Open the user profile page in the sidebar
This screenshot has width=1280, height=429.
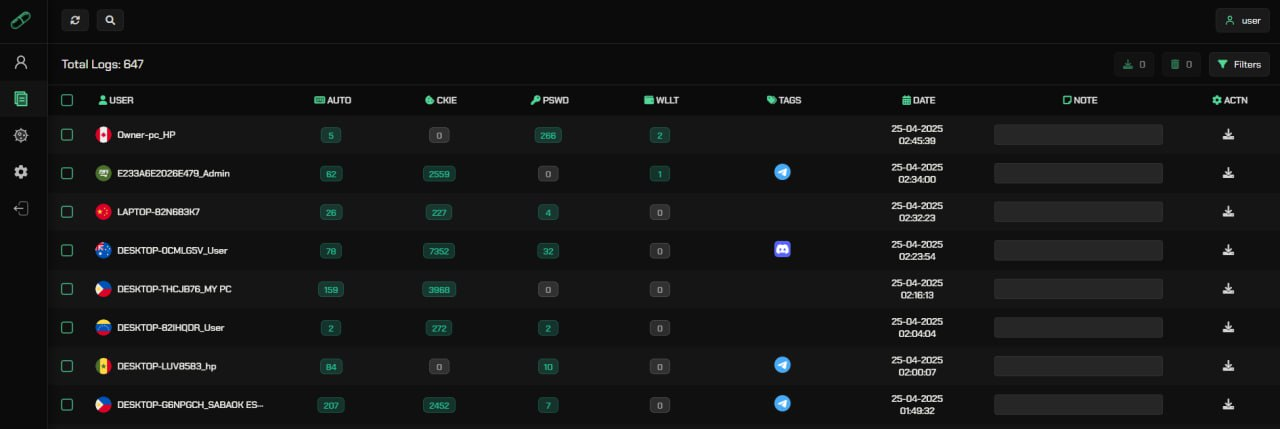click(x=21, y=62)
